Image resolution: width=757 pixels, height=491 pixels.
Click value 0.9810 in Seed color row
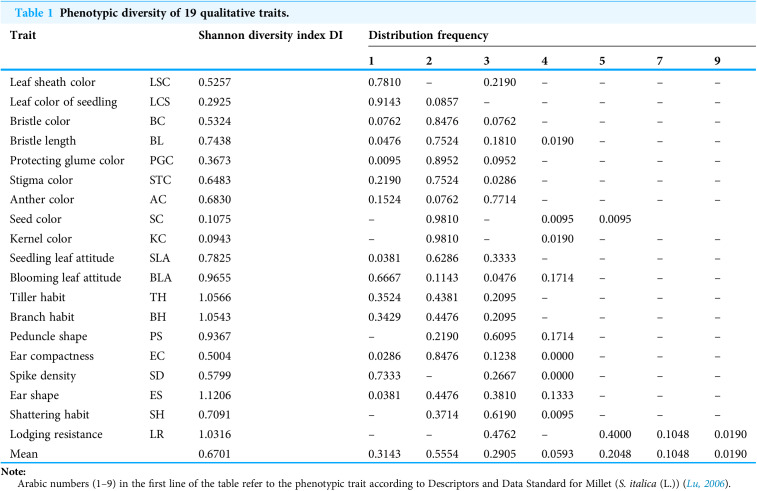(442, 219)
